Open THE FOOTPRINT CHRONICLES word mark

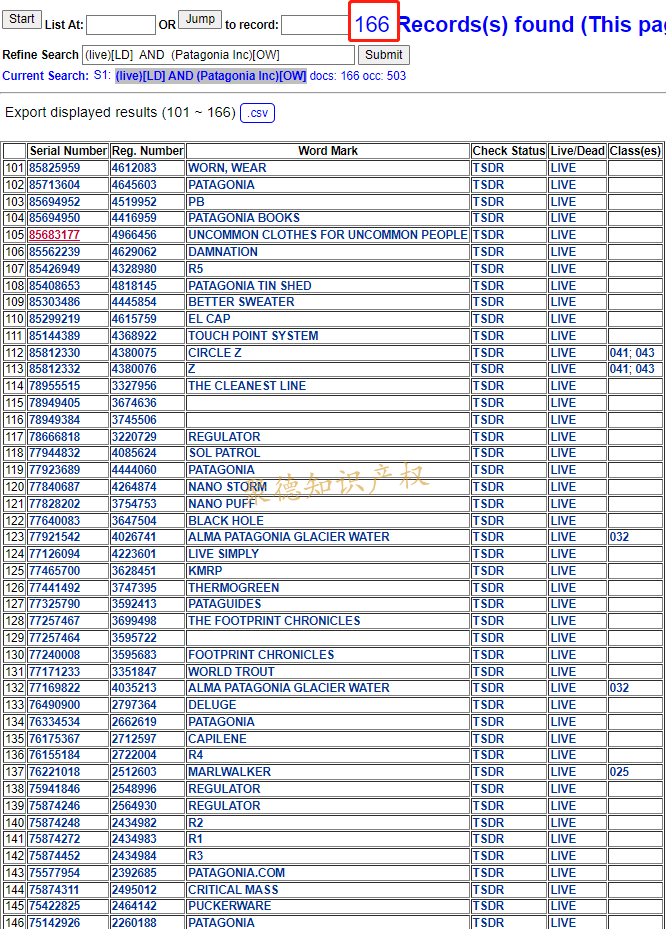click(x=274, y=621)
